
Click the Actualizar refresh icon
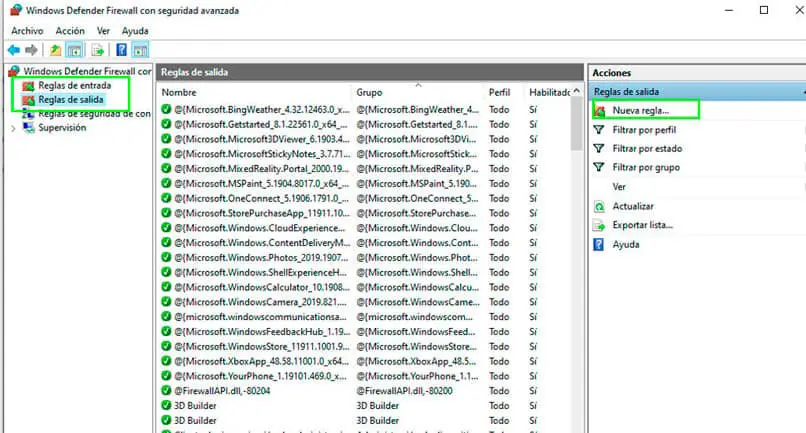(599, 206)
